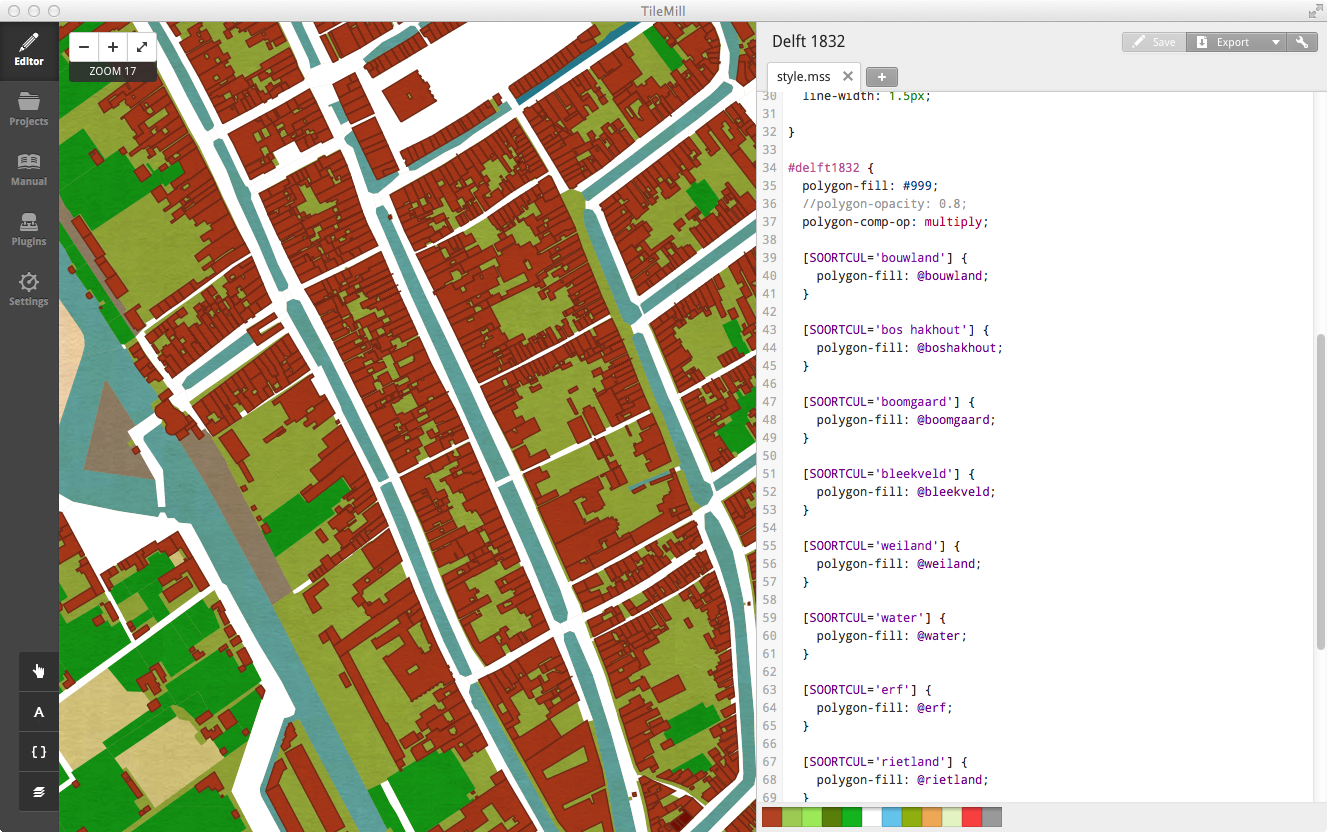Open the Plugins section

29,229
